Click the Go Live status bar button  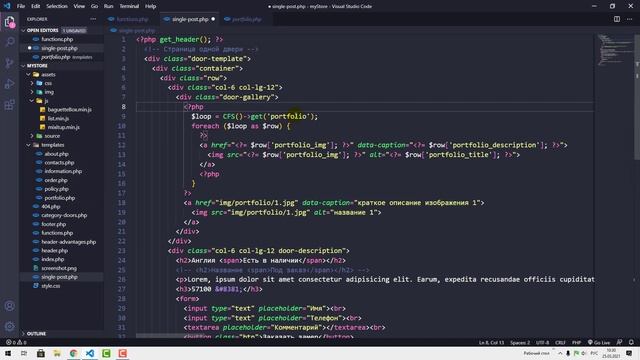pyautogui.click(x=599, y=342)
